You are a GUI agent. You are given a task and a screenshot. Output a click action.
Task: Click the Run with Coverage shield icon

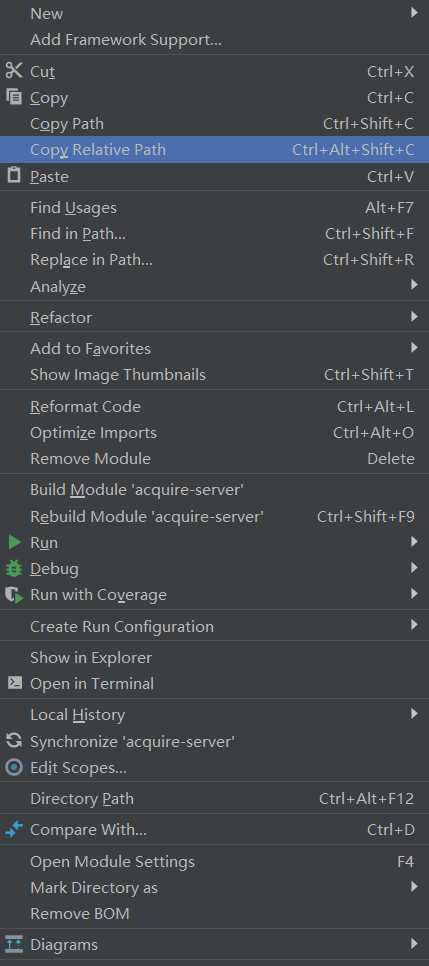coord(14,595)
